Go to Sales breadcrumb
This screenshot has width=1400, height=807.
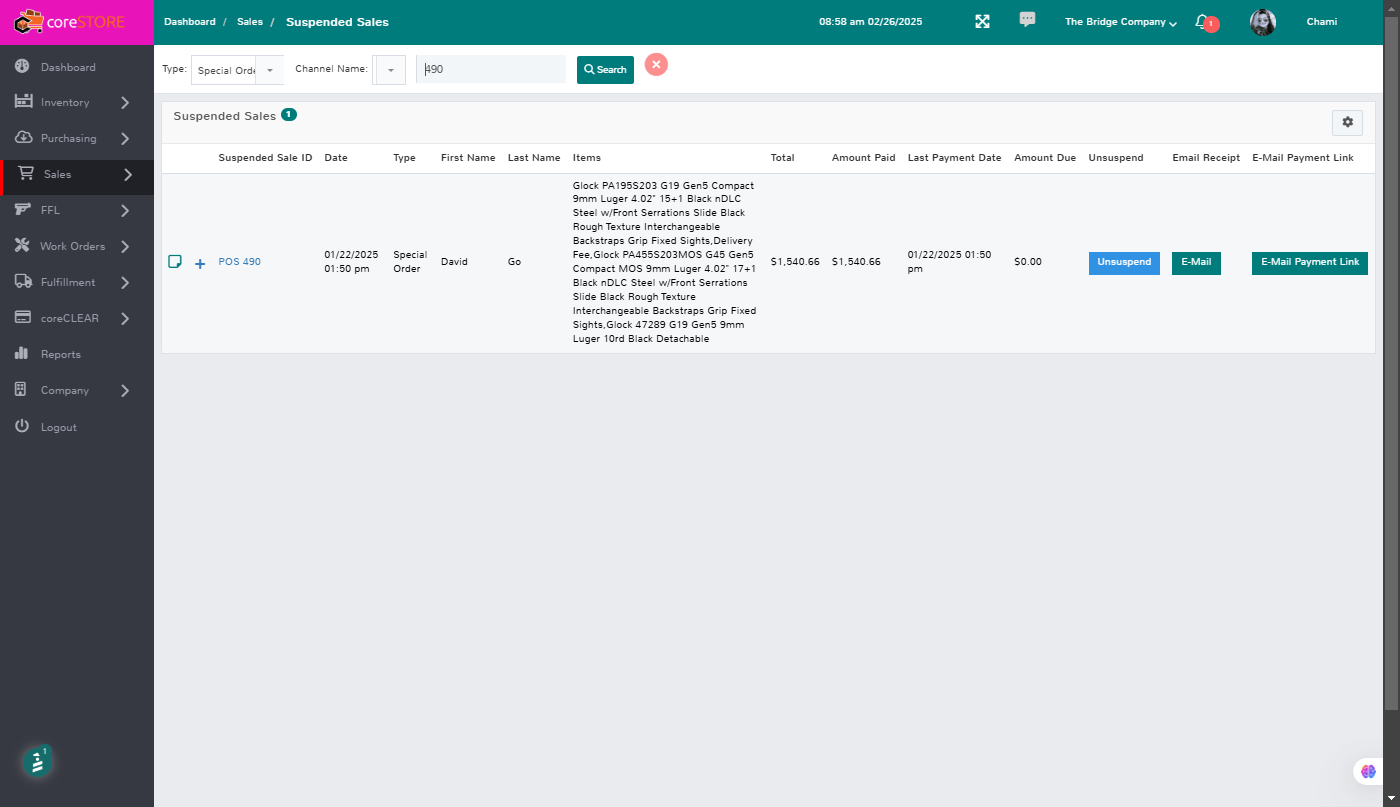(x=250, y=22)
